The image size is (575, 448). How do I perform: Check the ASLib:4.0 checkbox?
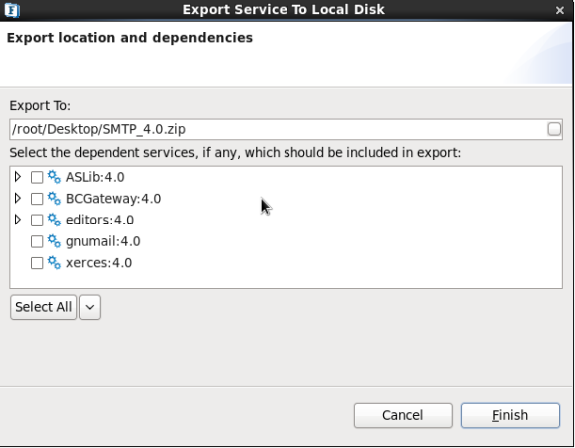click(x=37, y=177)
